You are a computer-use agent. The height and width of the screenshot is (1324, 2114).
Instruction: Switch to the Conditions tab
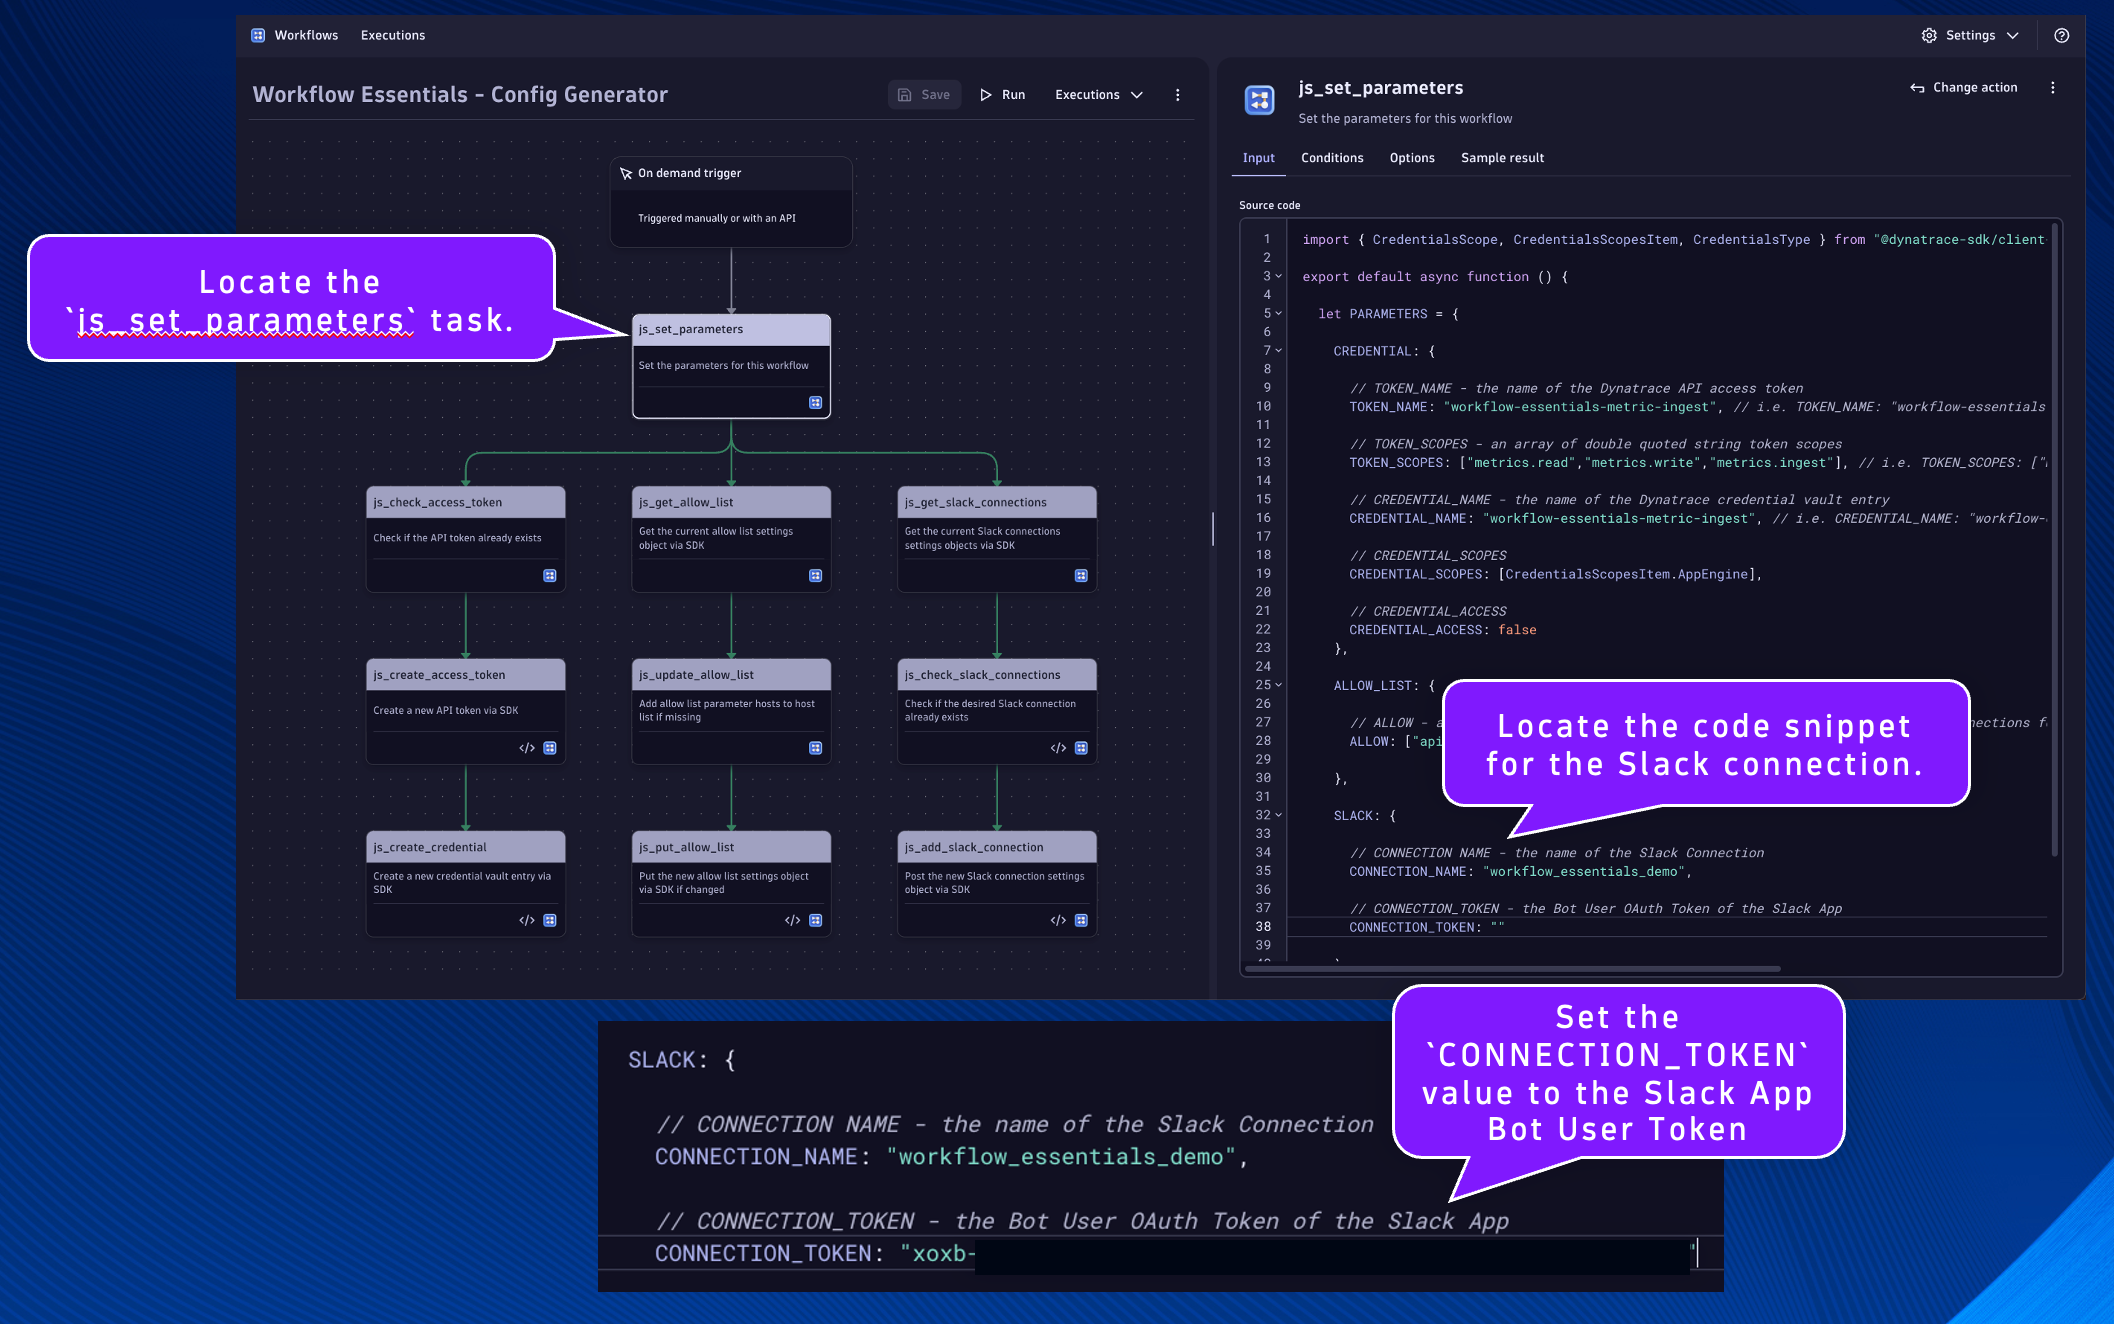[1332, 158]
